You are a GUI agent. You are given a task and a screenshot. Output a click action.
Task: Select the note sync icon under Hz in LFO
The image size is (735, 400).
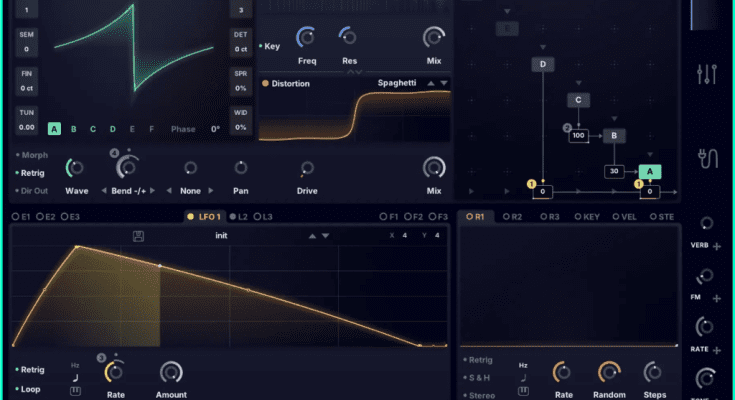click(x=76, y=377)
